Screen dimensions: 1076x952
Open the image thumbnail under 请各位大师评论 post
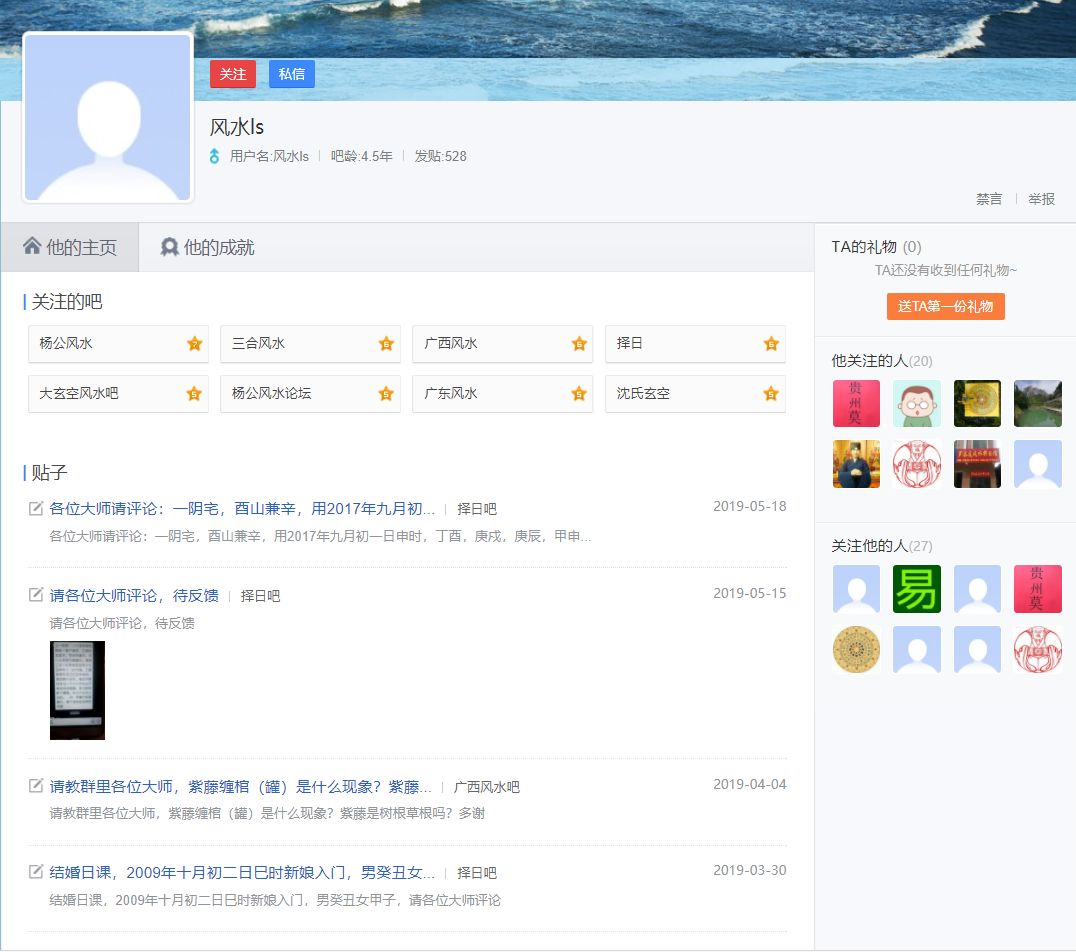pos(77,690)
